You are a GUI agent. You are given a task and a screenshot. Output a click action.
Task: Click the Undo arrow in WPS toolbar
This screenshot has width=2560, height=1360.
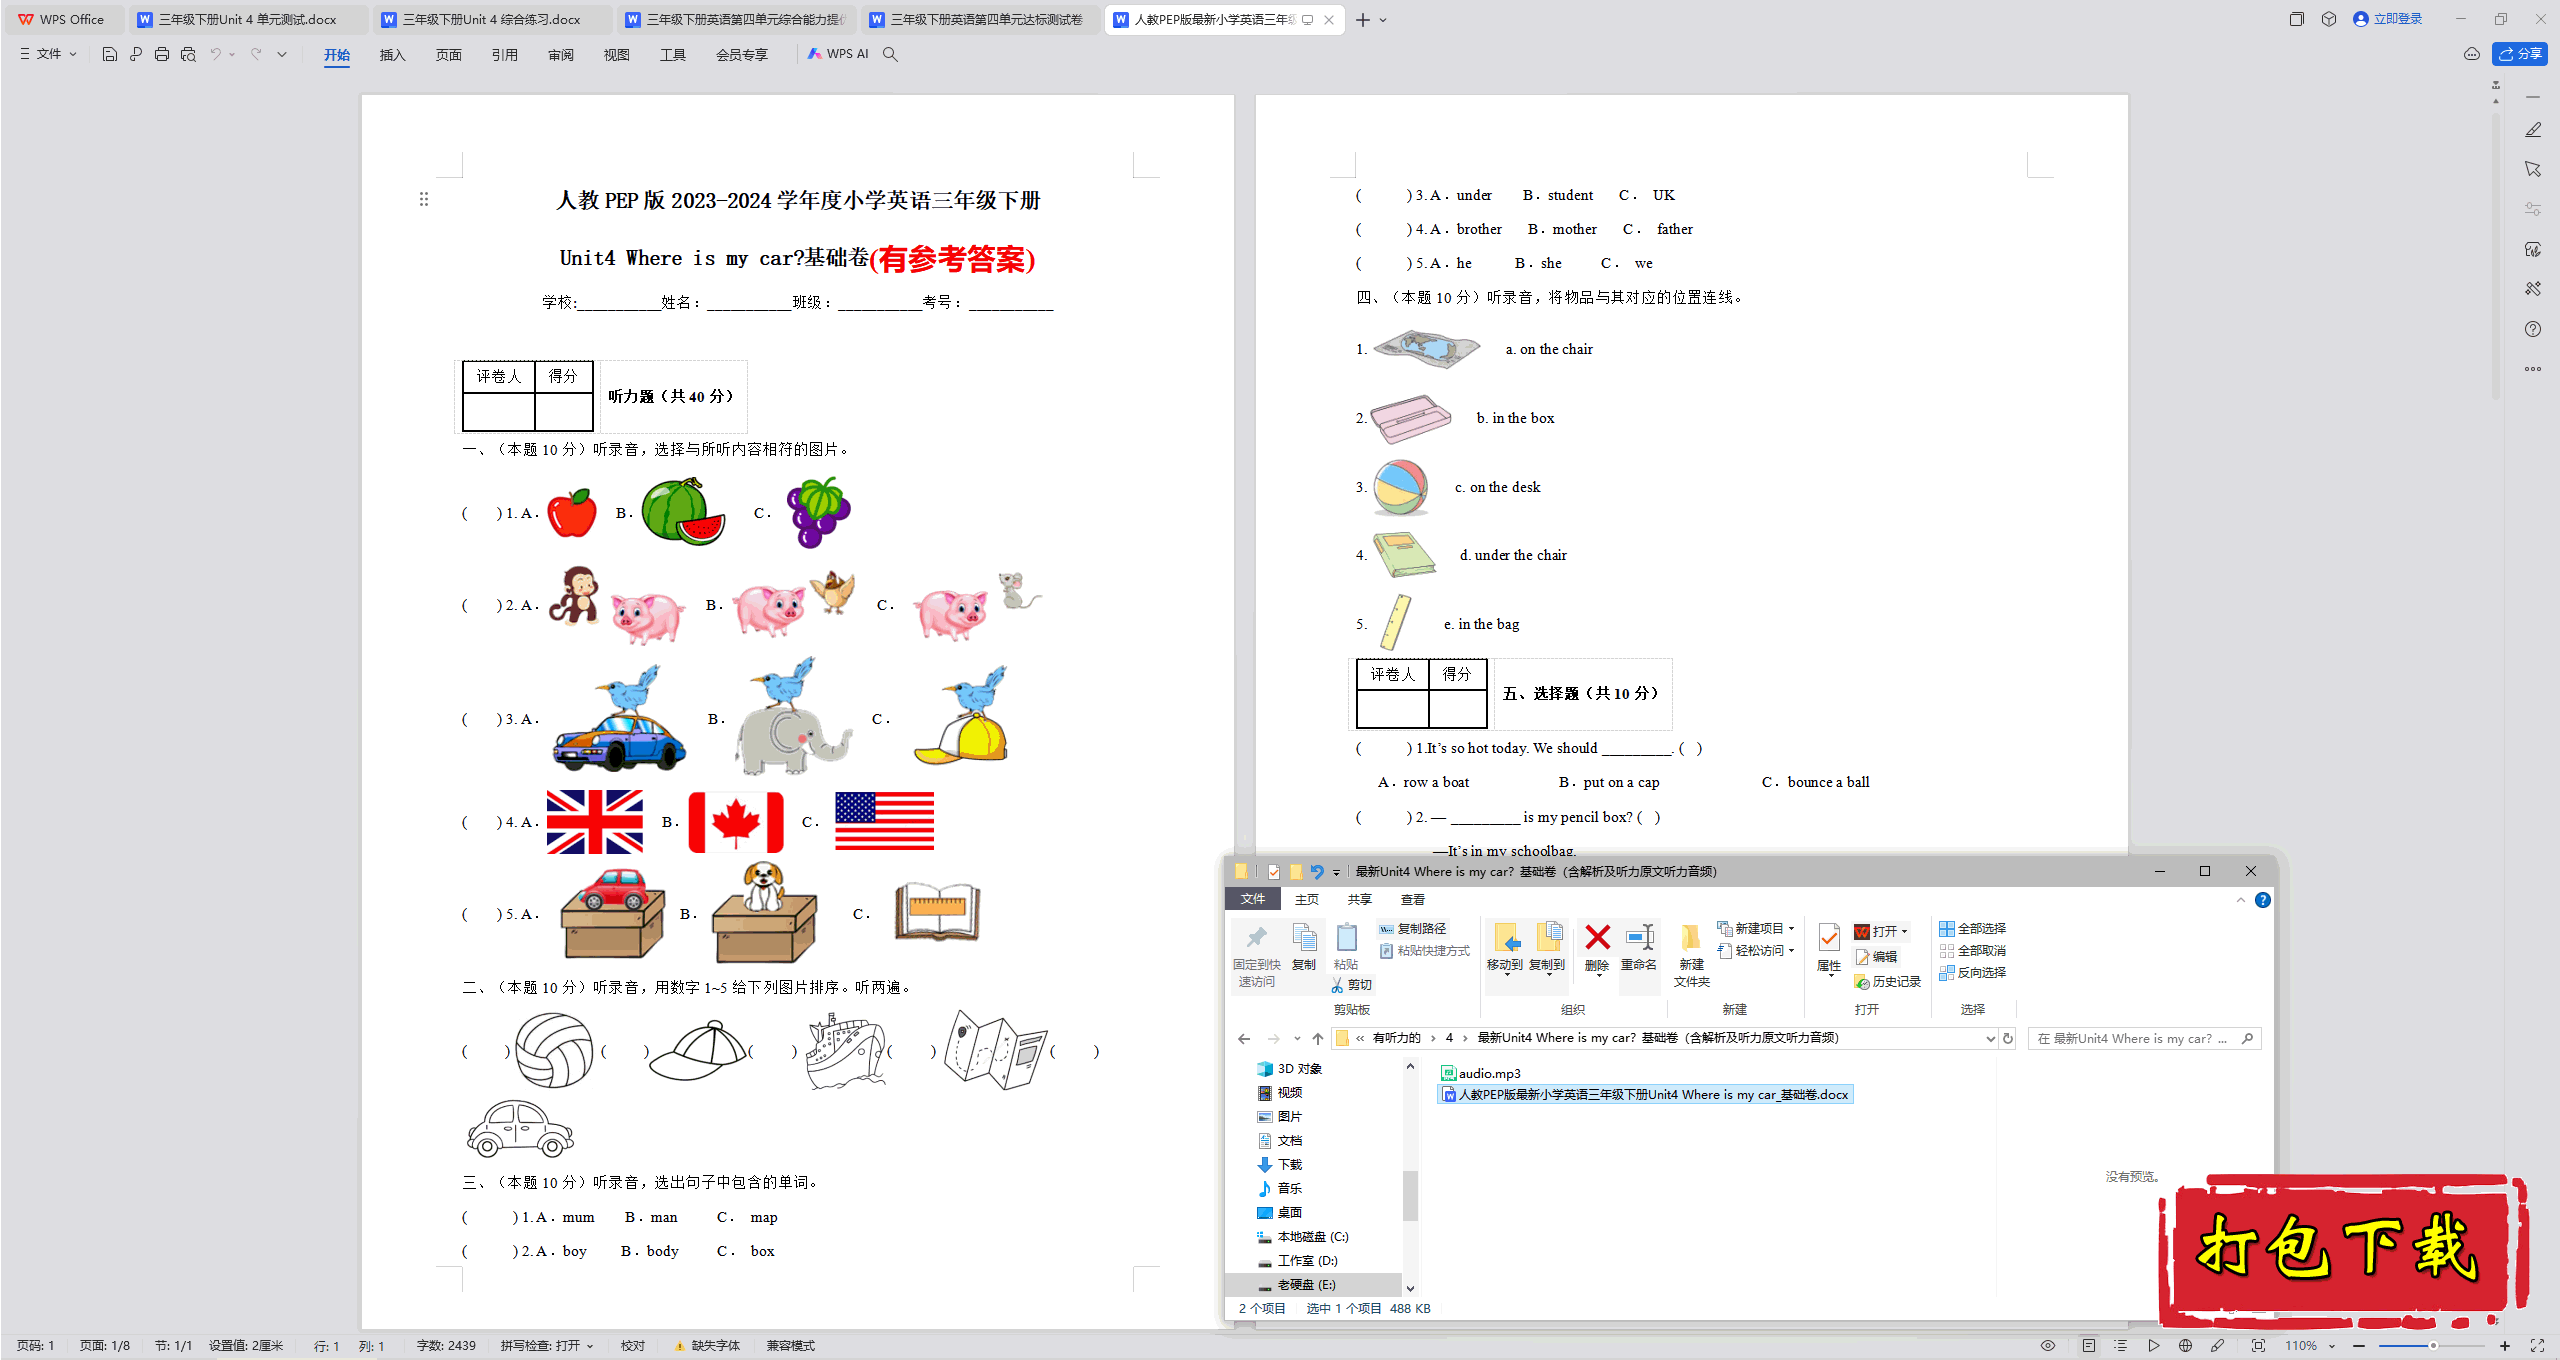[x=215, y=54]
